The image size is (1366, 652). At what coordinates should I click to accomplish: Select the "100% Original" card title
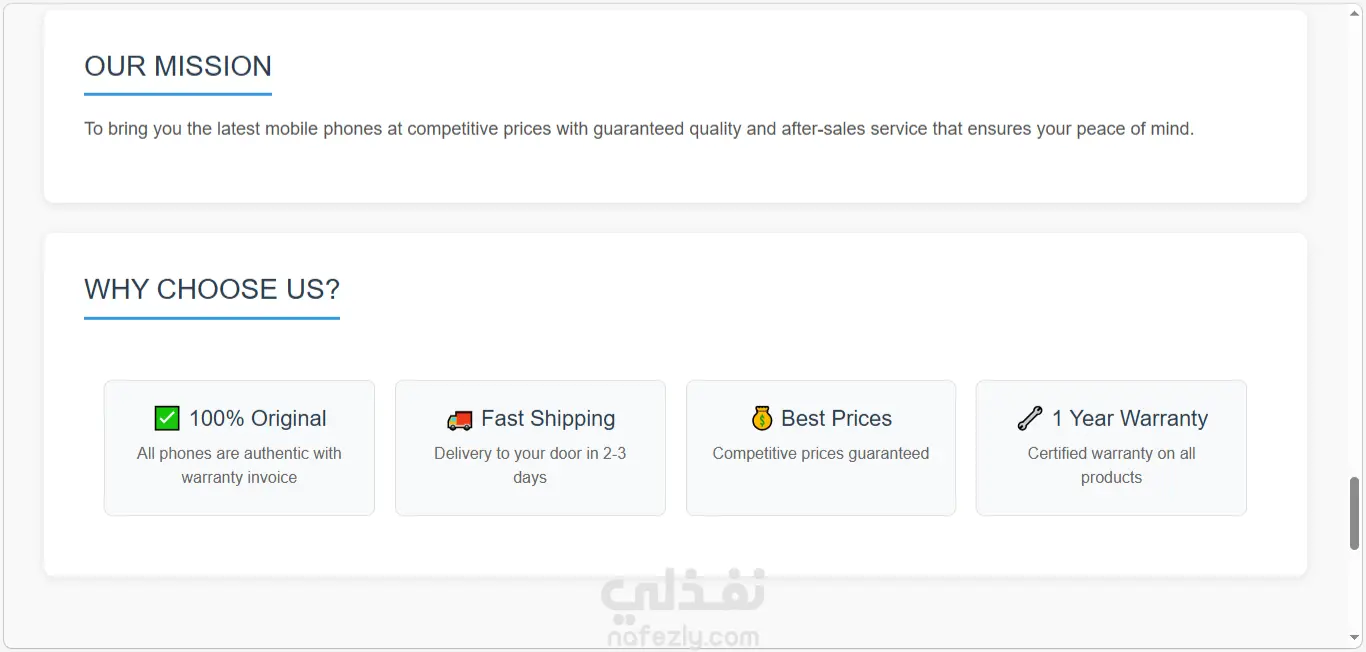[x=258, y=418]
